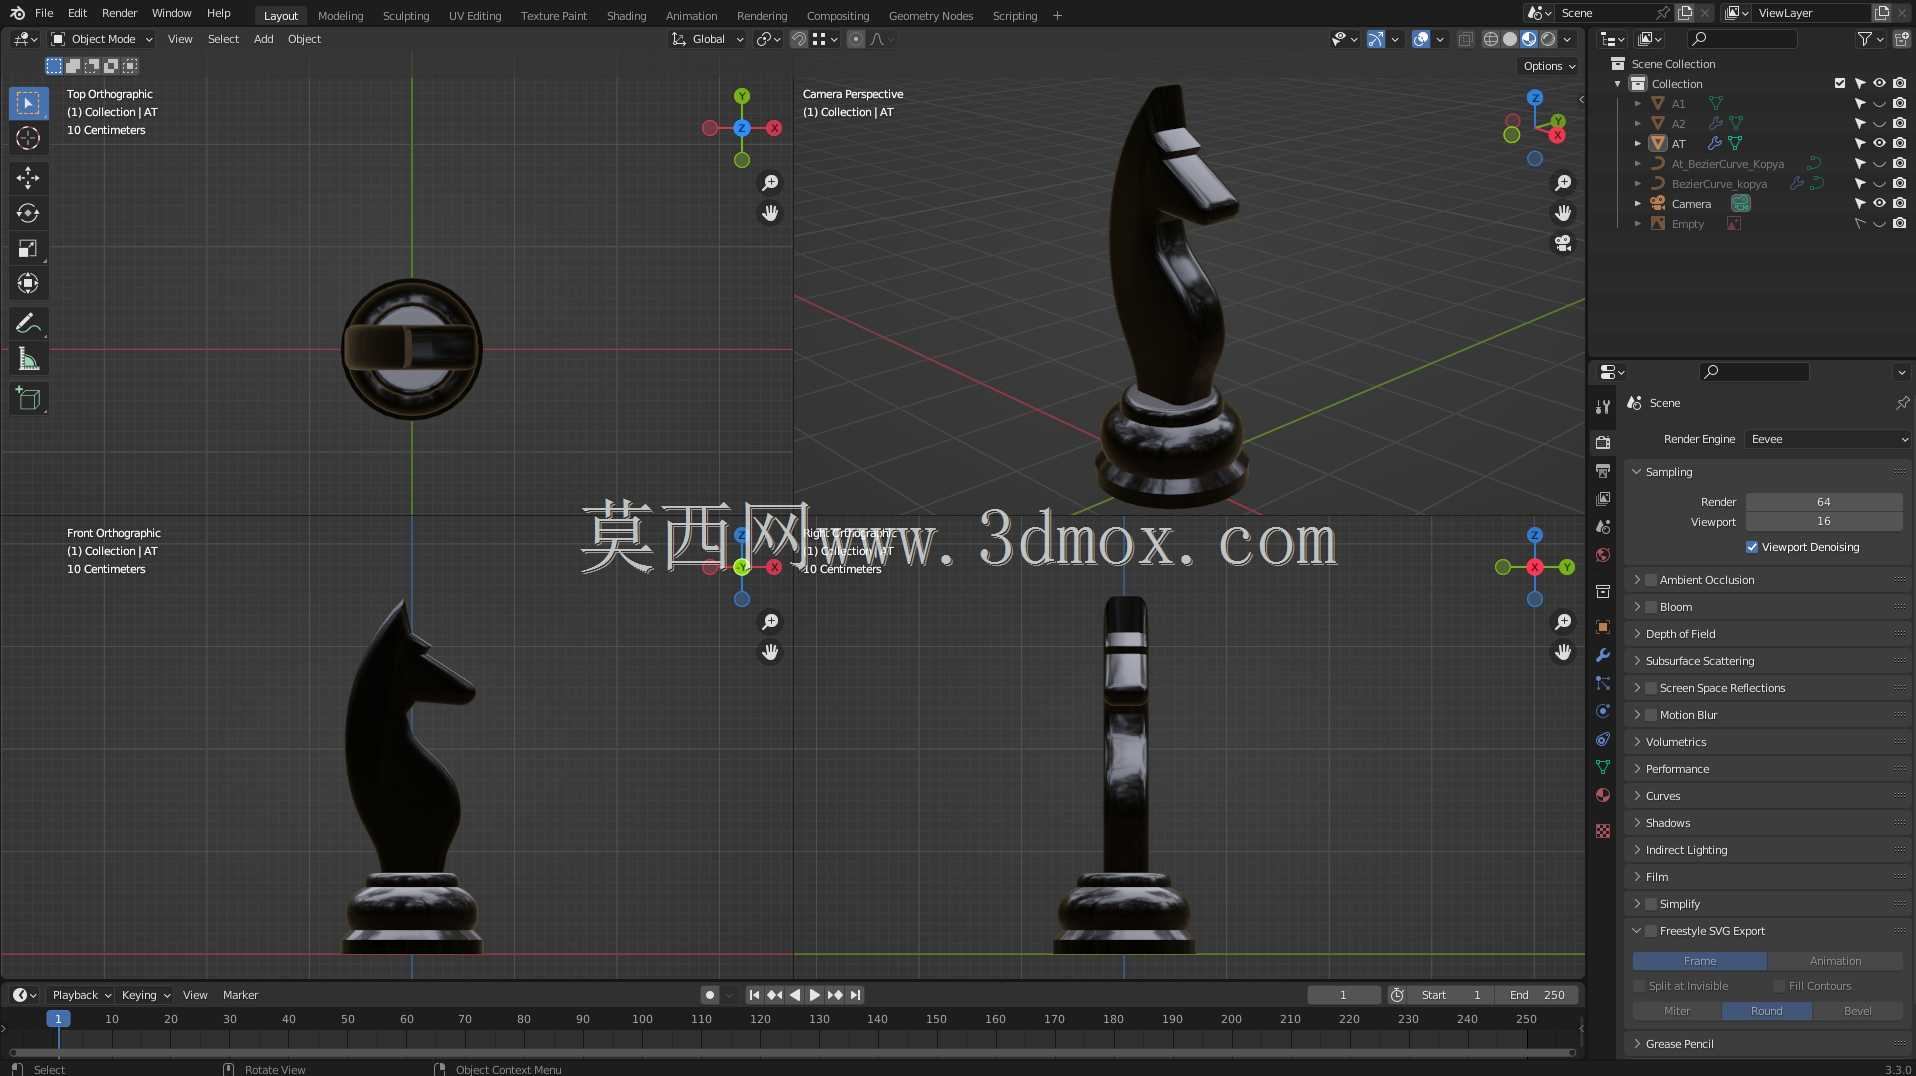This screenshot has width=1916, height=1076.
Task: Open the Modifiers wrench properties tab
Action: (1603, 655)
